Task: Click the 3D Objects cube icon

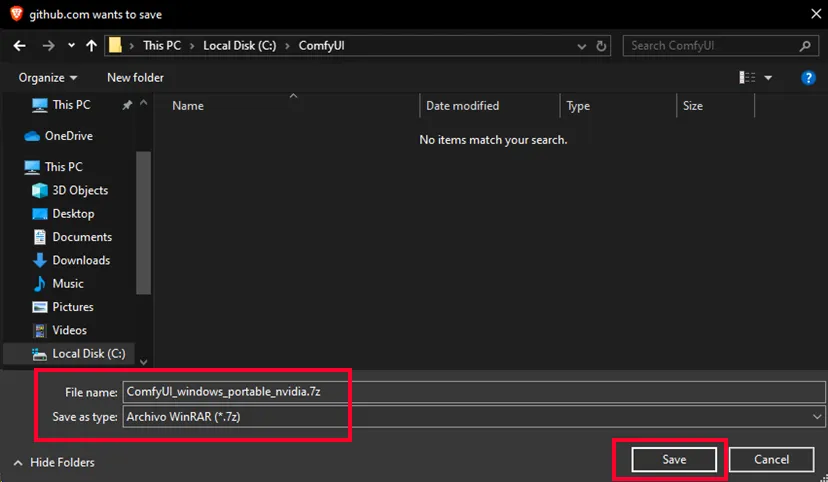Action: 40,191
